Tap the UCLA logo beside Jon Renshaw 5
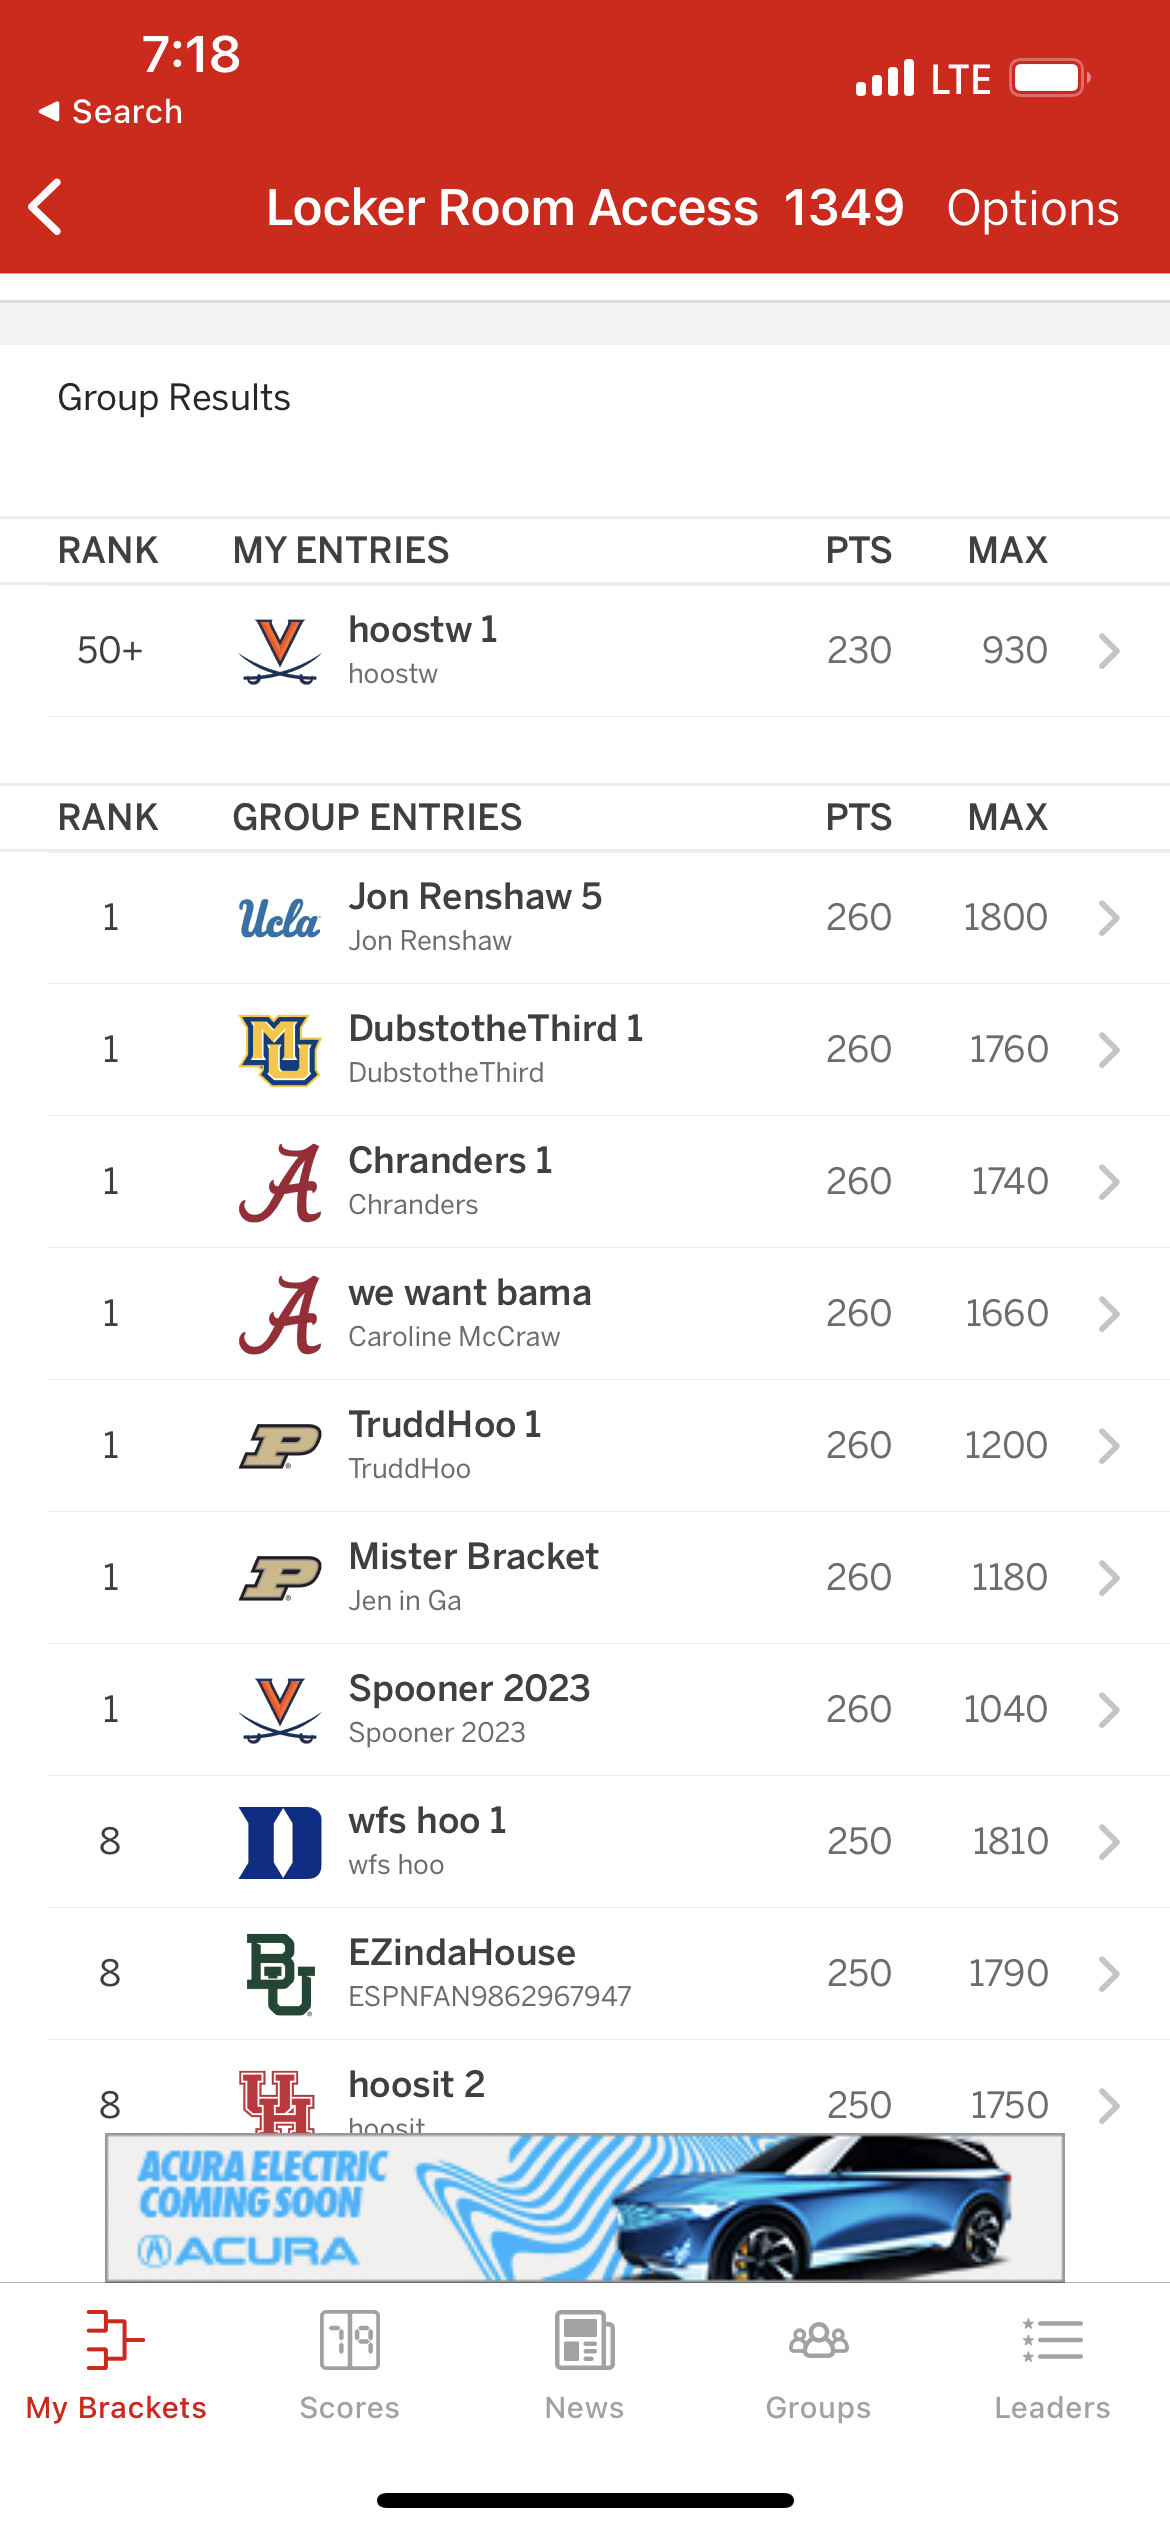 coord(280,918)
